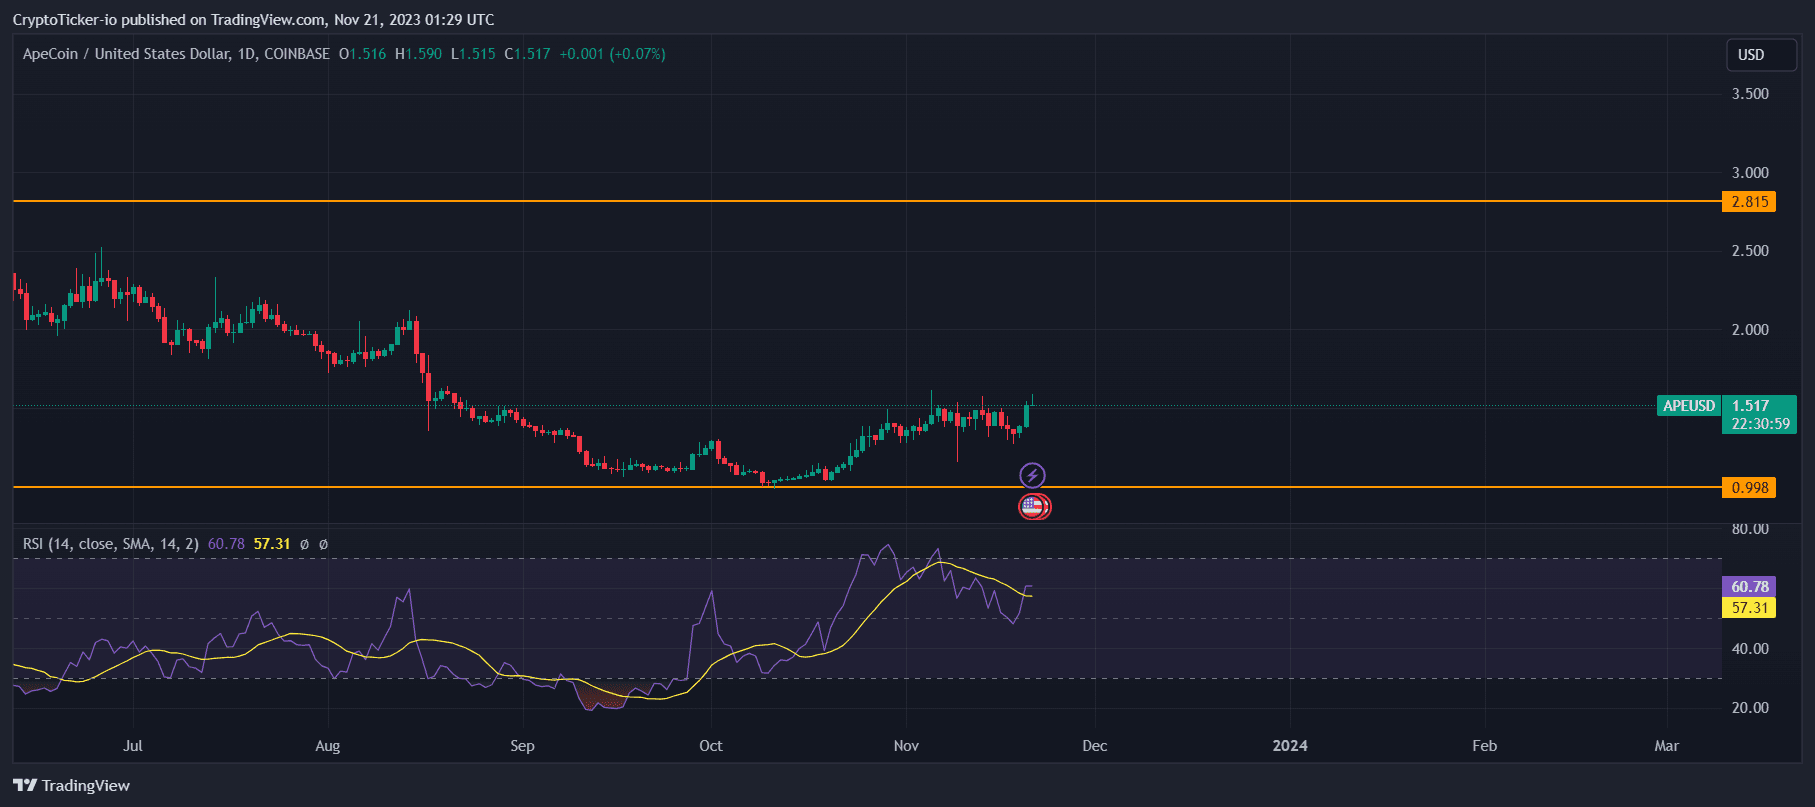1815x807 pixels.
Task: Click the 1.517 current price label
Action: tap(1758, 406)
